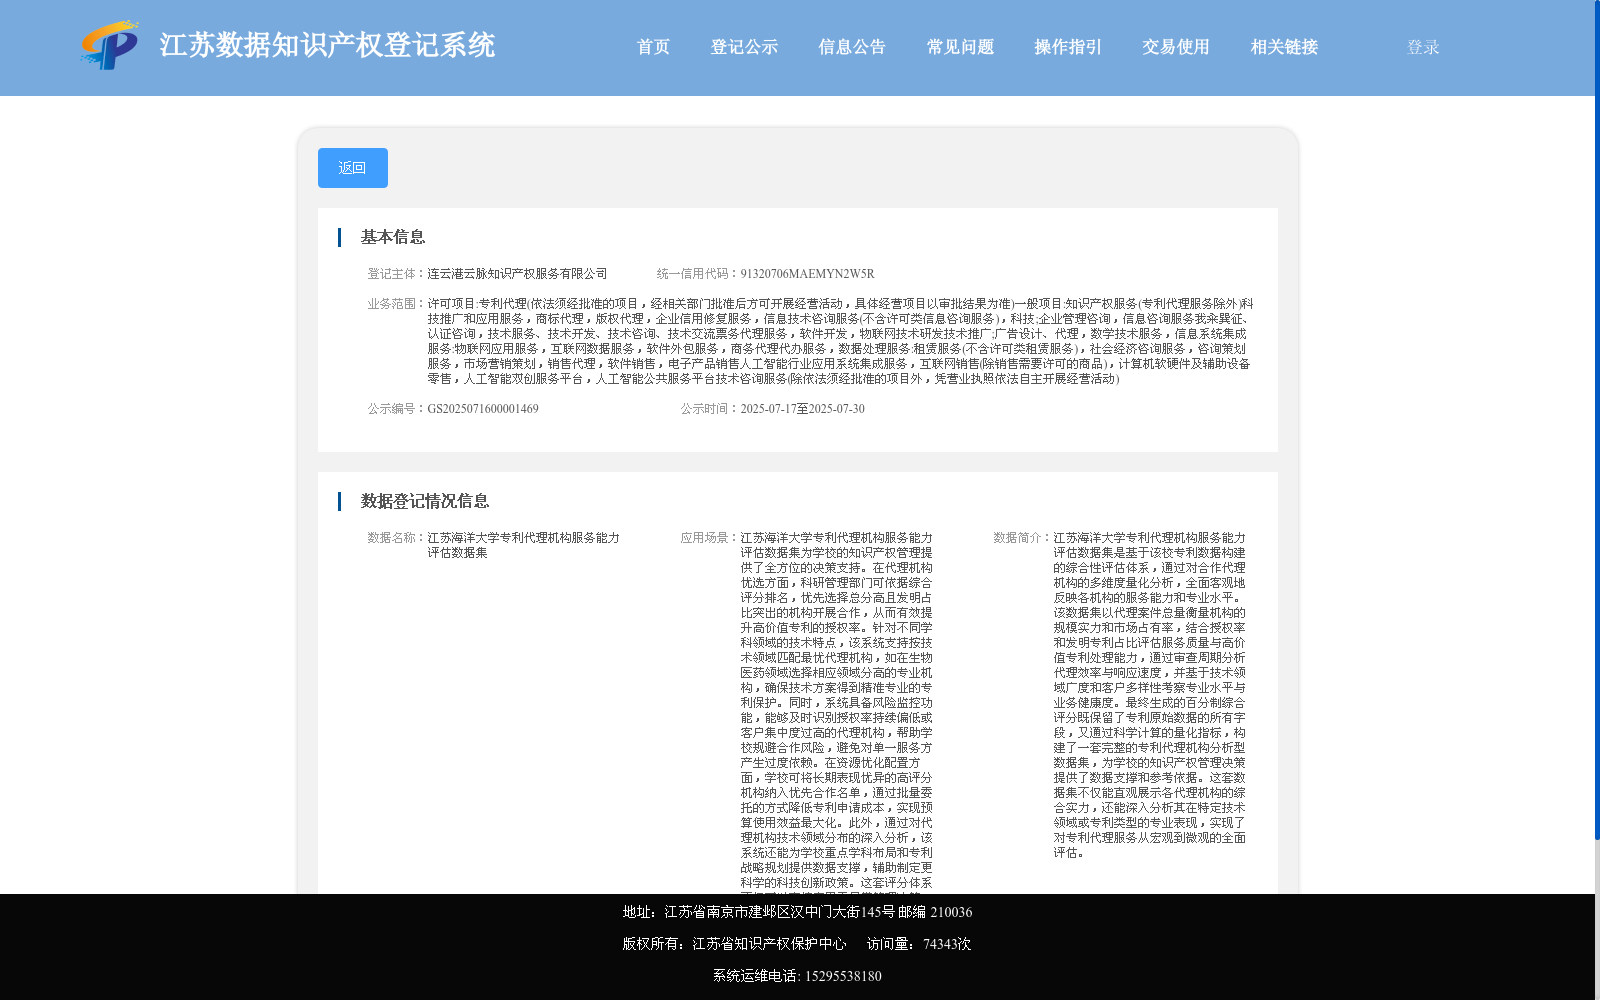Click the 统一信用代码 label

[698, 274]
